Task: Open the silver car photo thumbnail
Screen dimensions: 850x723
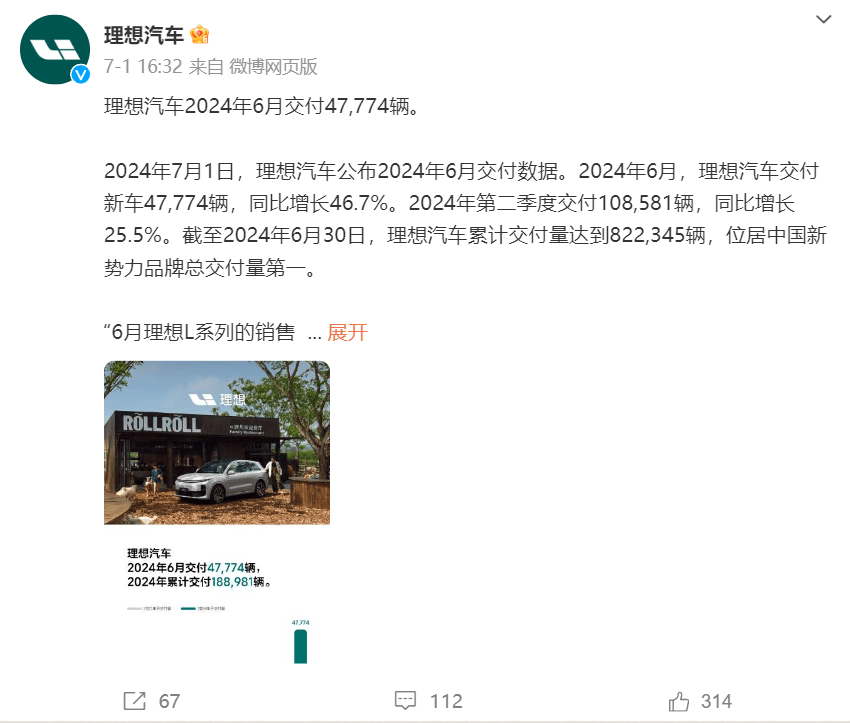Action: tap(217, 443)
